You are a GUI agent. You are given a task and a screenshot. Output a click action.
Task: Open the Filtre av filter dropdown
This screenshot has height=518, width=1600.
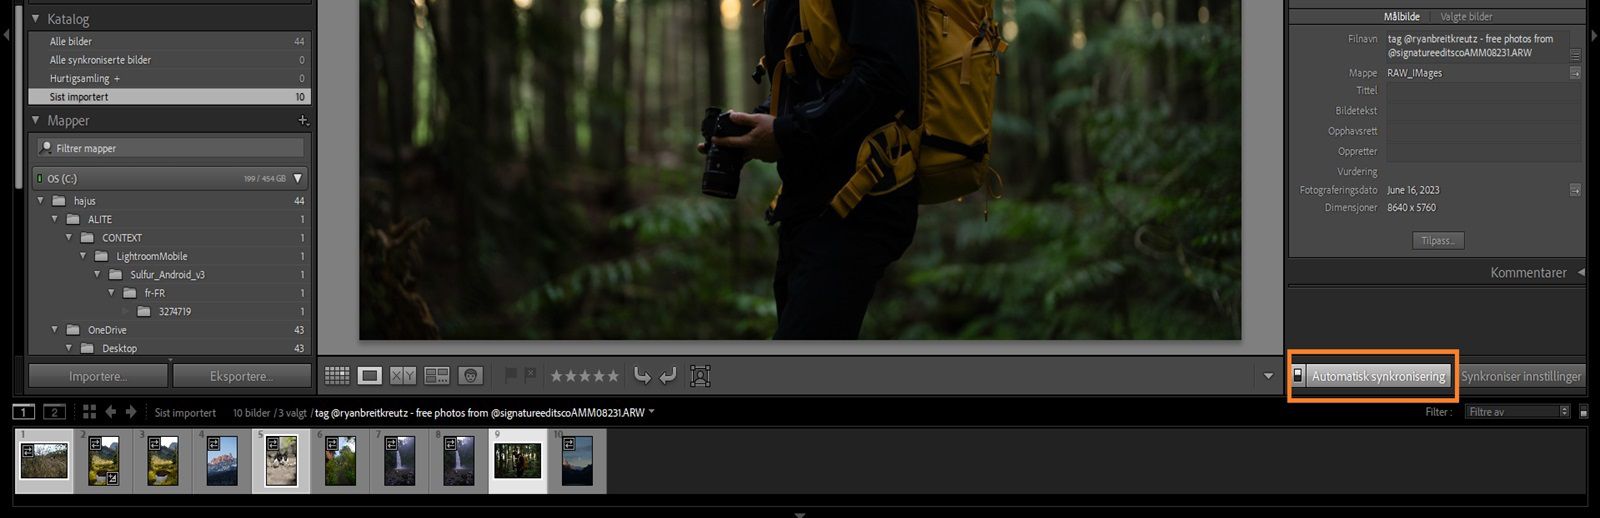coord(1519,412)
